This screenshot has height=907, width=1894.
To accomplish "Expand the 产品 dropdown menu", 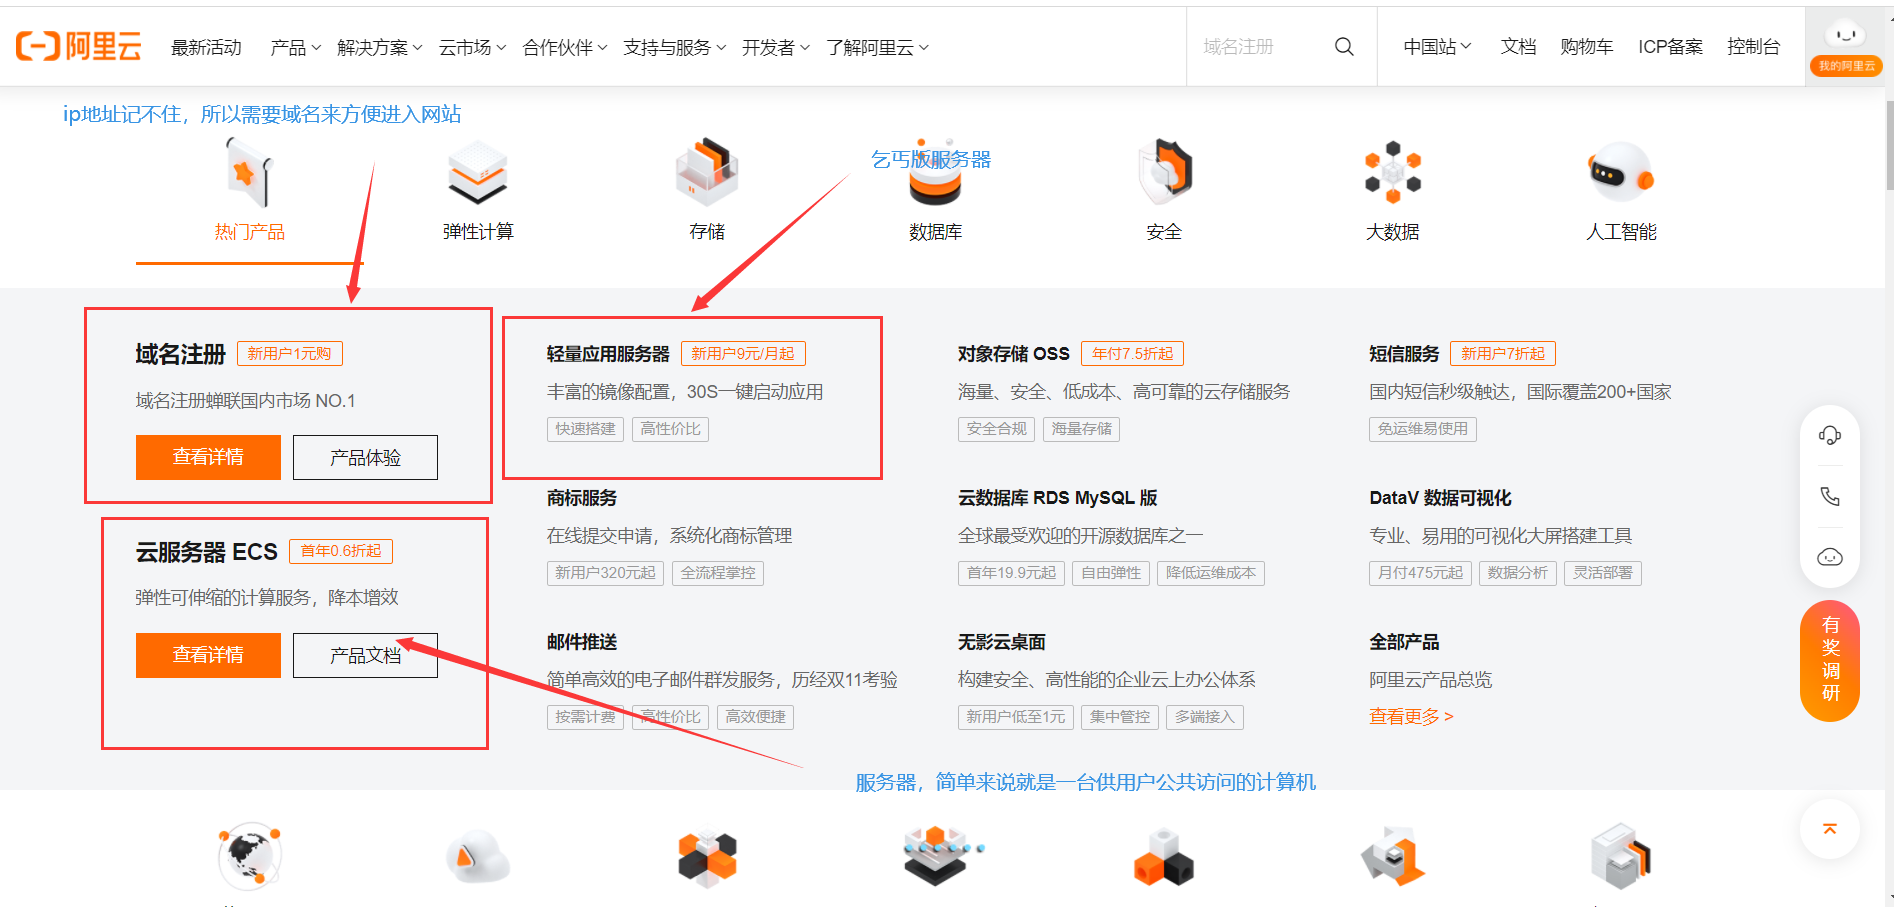I will pyautogui.click(x=296, y=47).
